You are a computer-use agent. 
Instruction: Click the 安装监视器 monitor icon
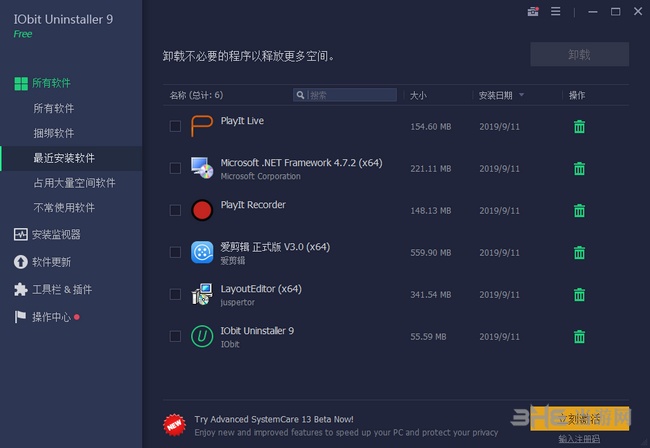click(x=21, y=235)
